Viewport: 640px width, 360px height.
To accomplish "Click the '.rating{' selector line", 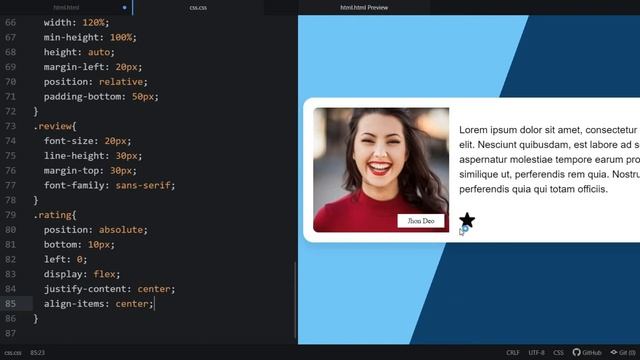I will [55, 215].
